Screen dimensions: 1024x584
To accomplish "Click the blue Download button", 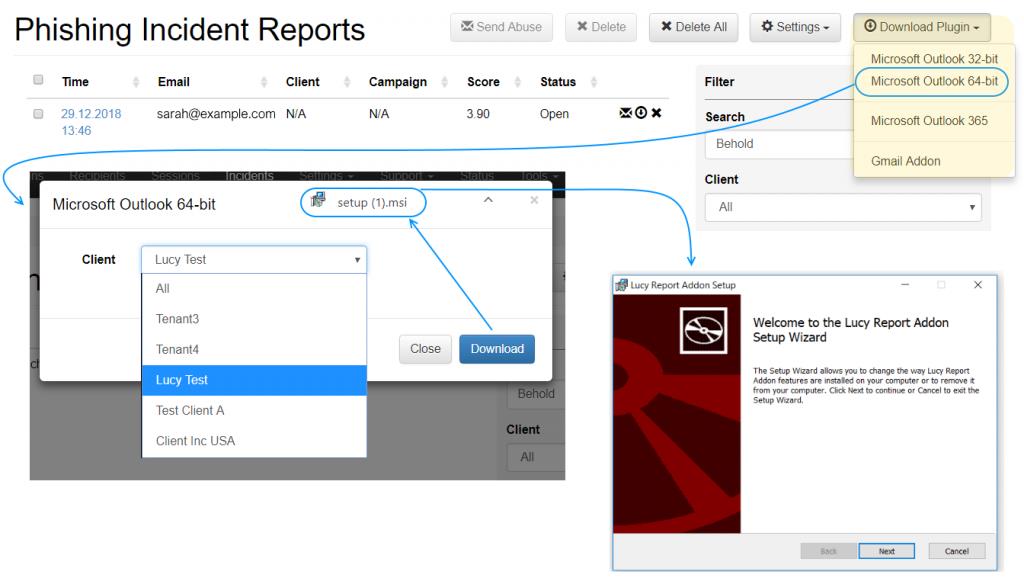I will tap(497, 349).
